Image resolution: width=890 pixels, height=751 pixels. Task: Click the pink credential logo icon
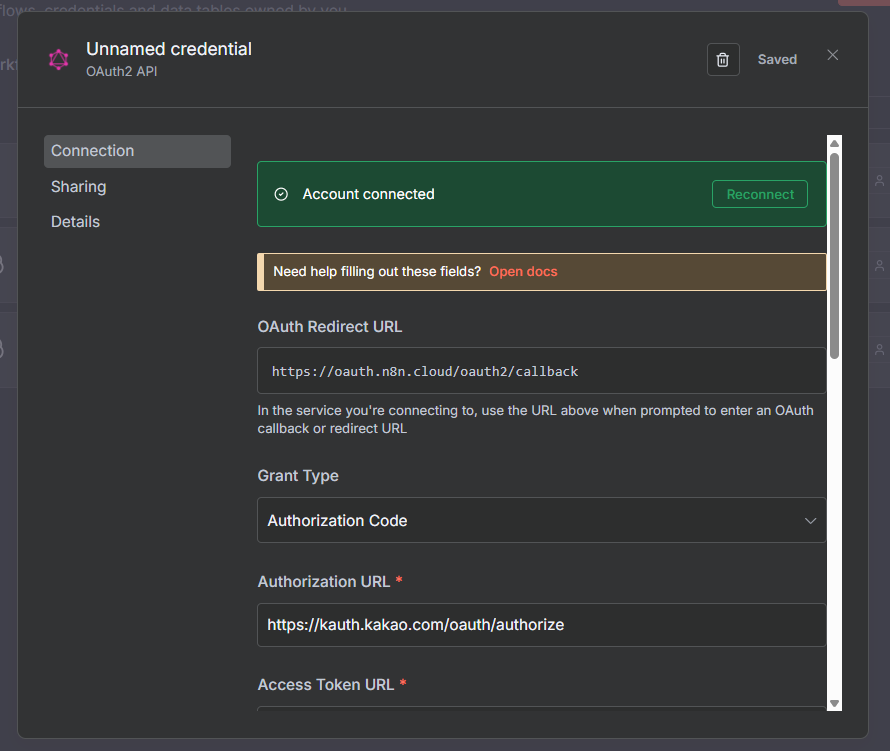point(59,60)
